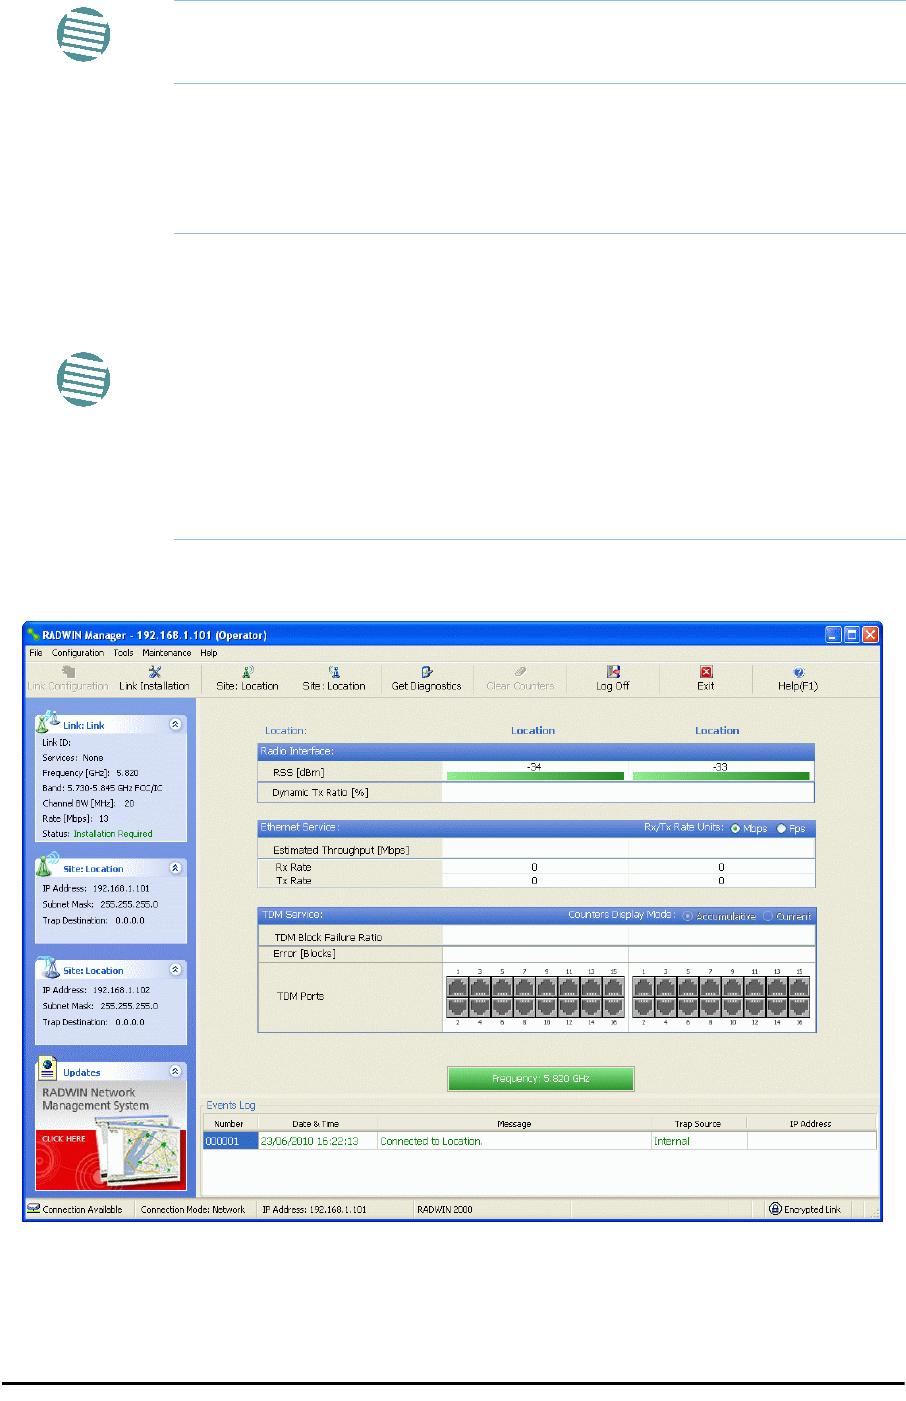Click the Message column header
This screenshot has height=1401, width=906.
click(x=514, y=1124)
